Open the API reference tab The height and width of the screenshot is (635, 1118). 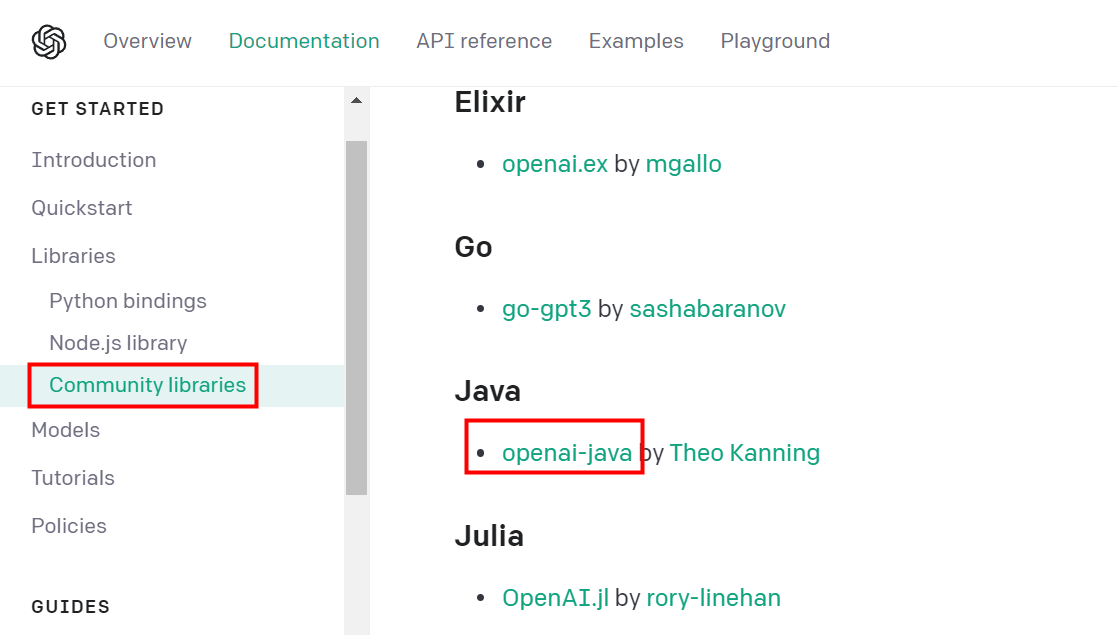484,41
